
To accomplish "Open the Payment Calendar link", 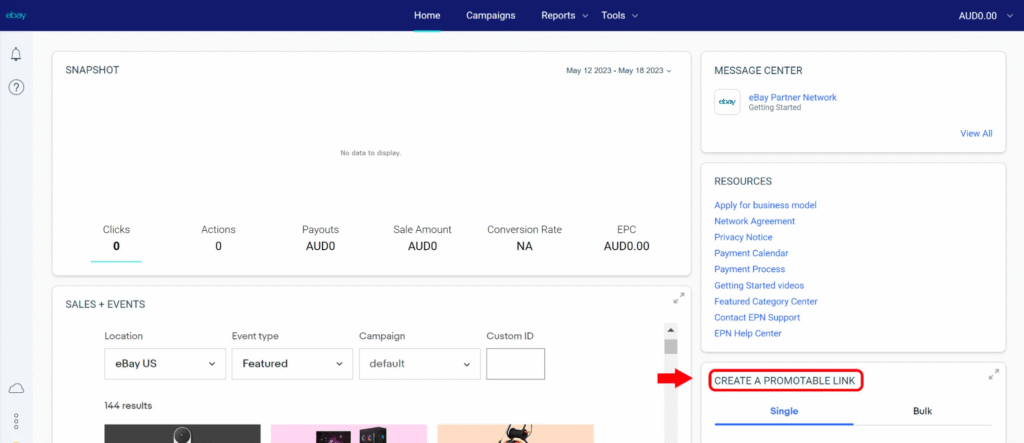I will click(x=751, y=253).
